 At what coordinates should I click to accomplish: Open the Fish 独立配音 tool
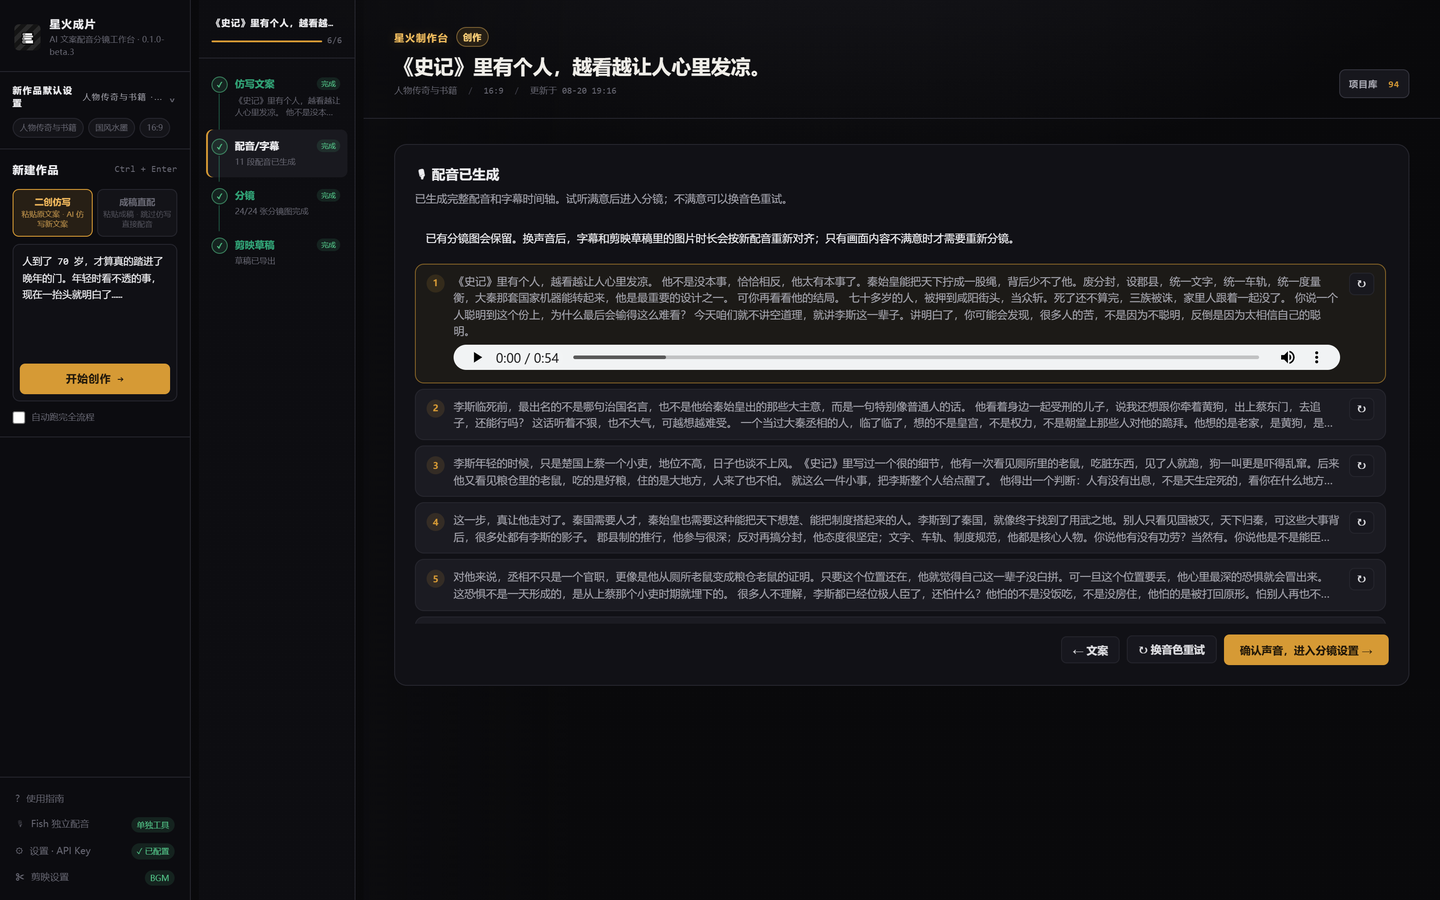pos(95,824)
